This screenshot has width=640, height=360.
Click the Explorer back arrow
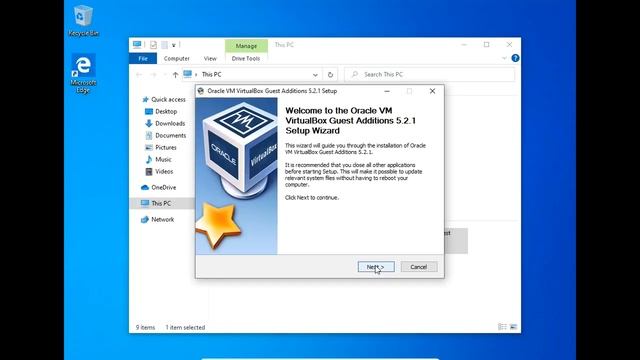tap(139, 75)
